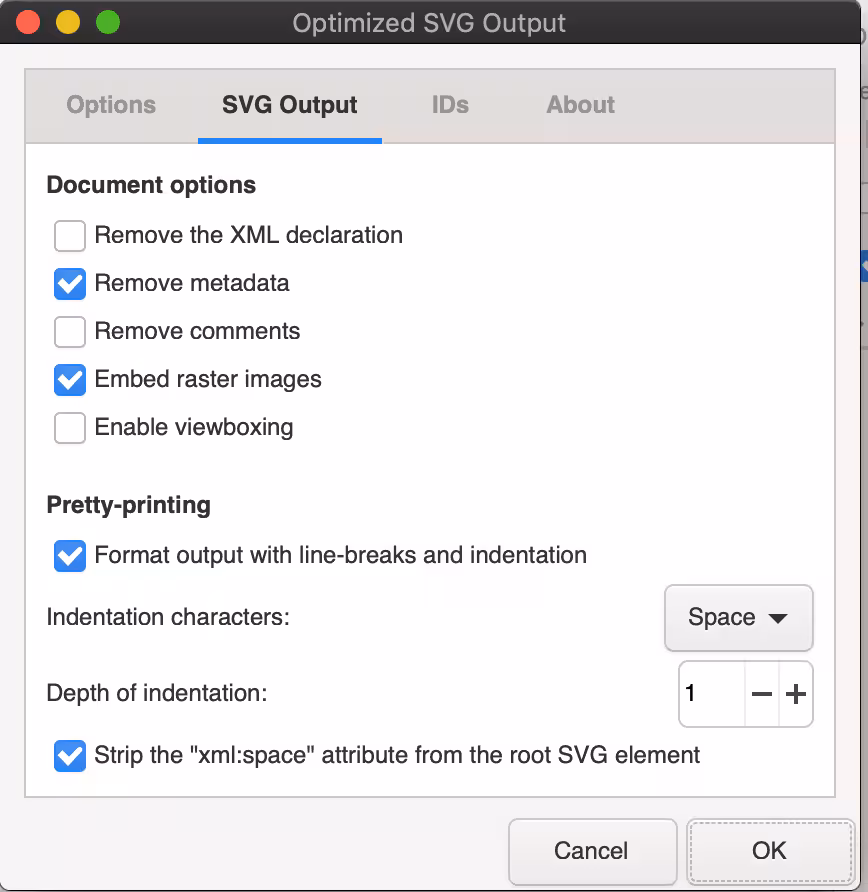Turn on Enable viewboxing

[70, 428]
